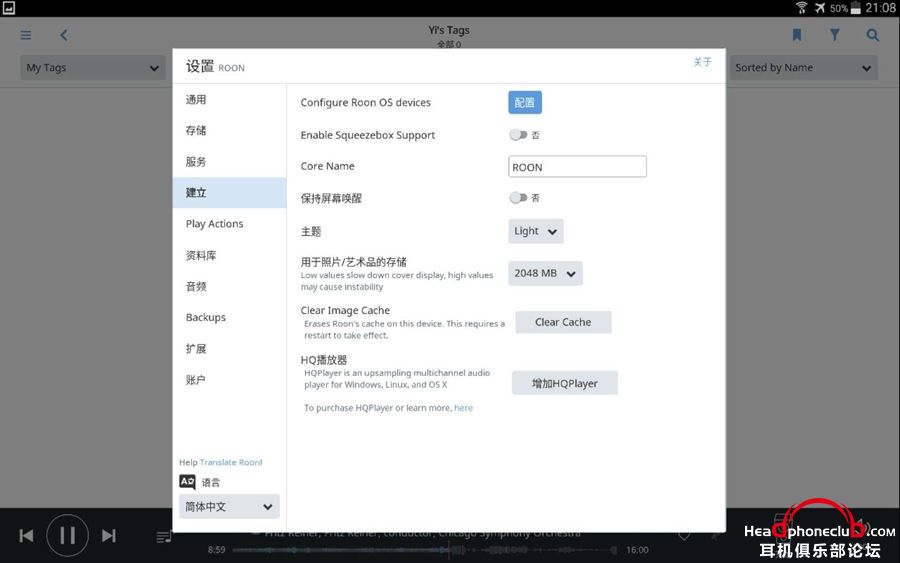Open the play queue icon

[x=164, y=537]
